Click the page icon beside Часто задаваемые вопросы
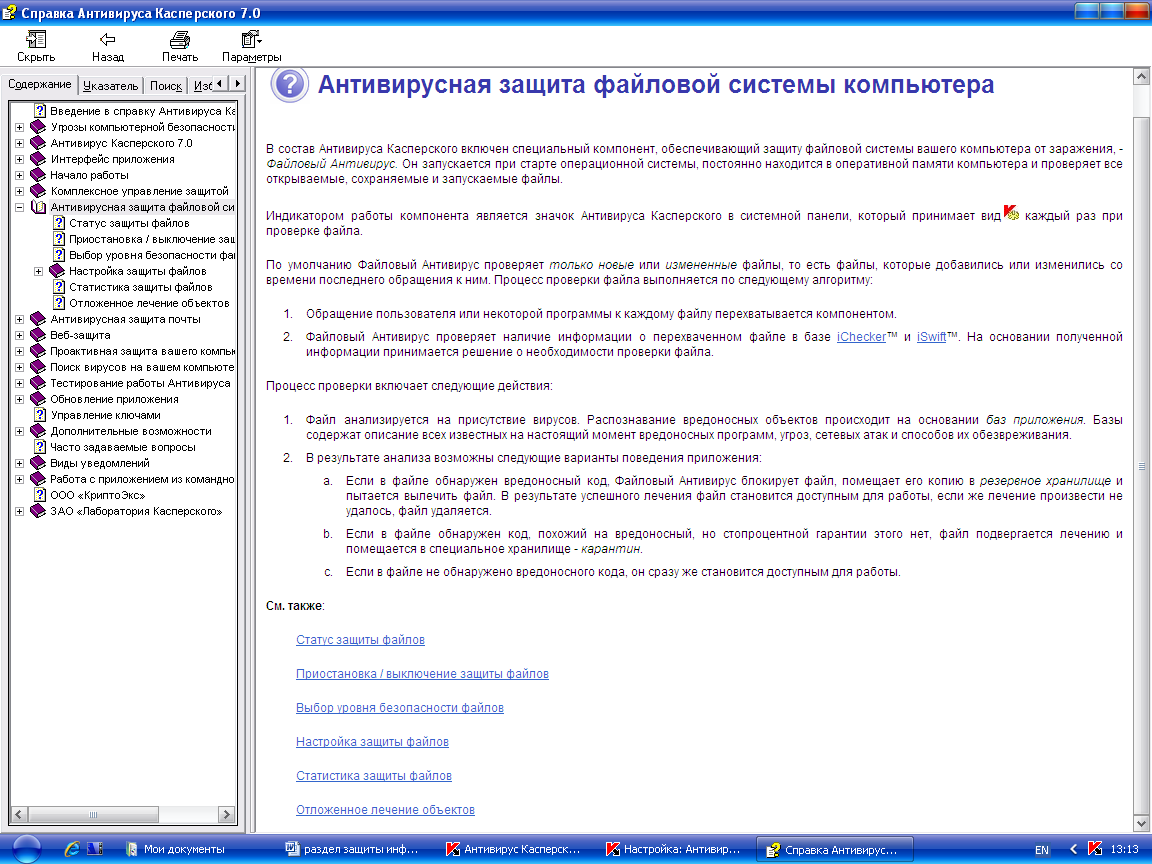The width and height of the screenshot is (1152, 864). tap(40, 447)
